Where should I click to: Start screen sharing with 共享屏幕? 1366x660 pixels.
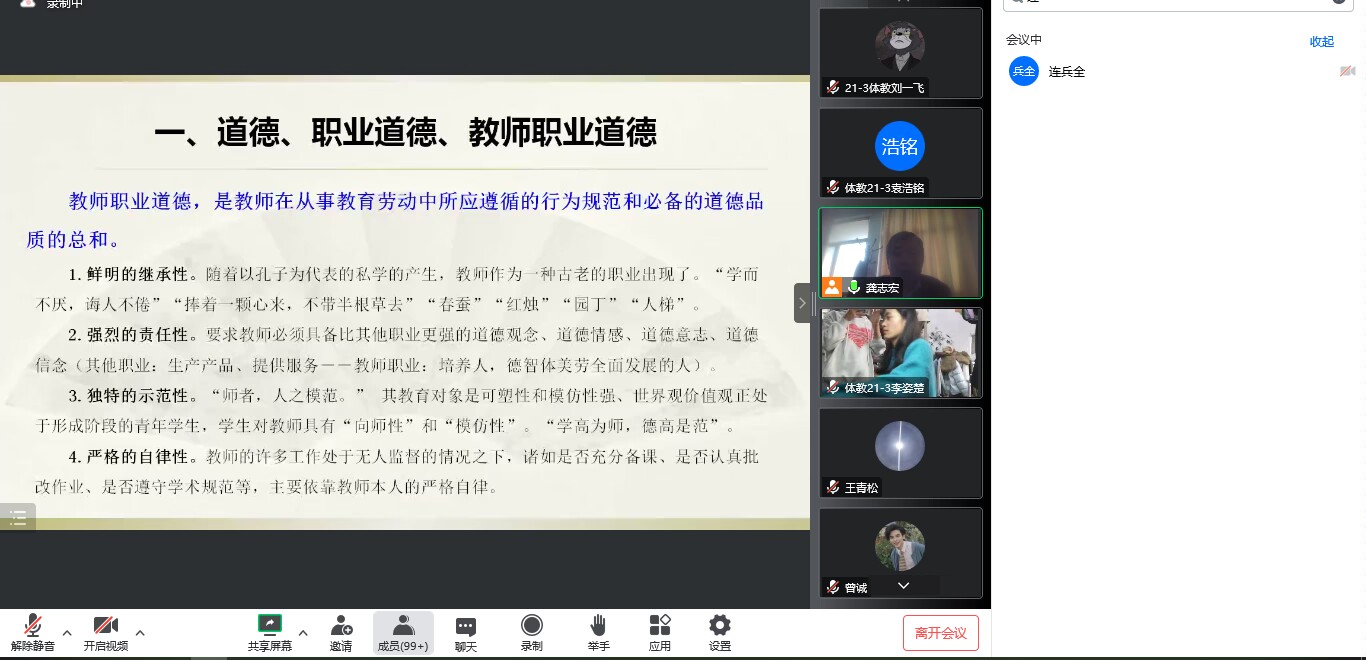tap(270, 632)
